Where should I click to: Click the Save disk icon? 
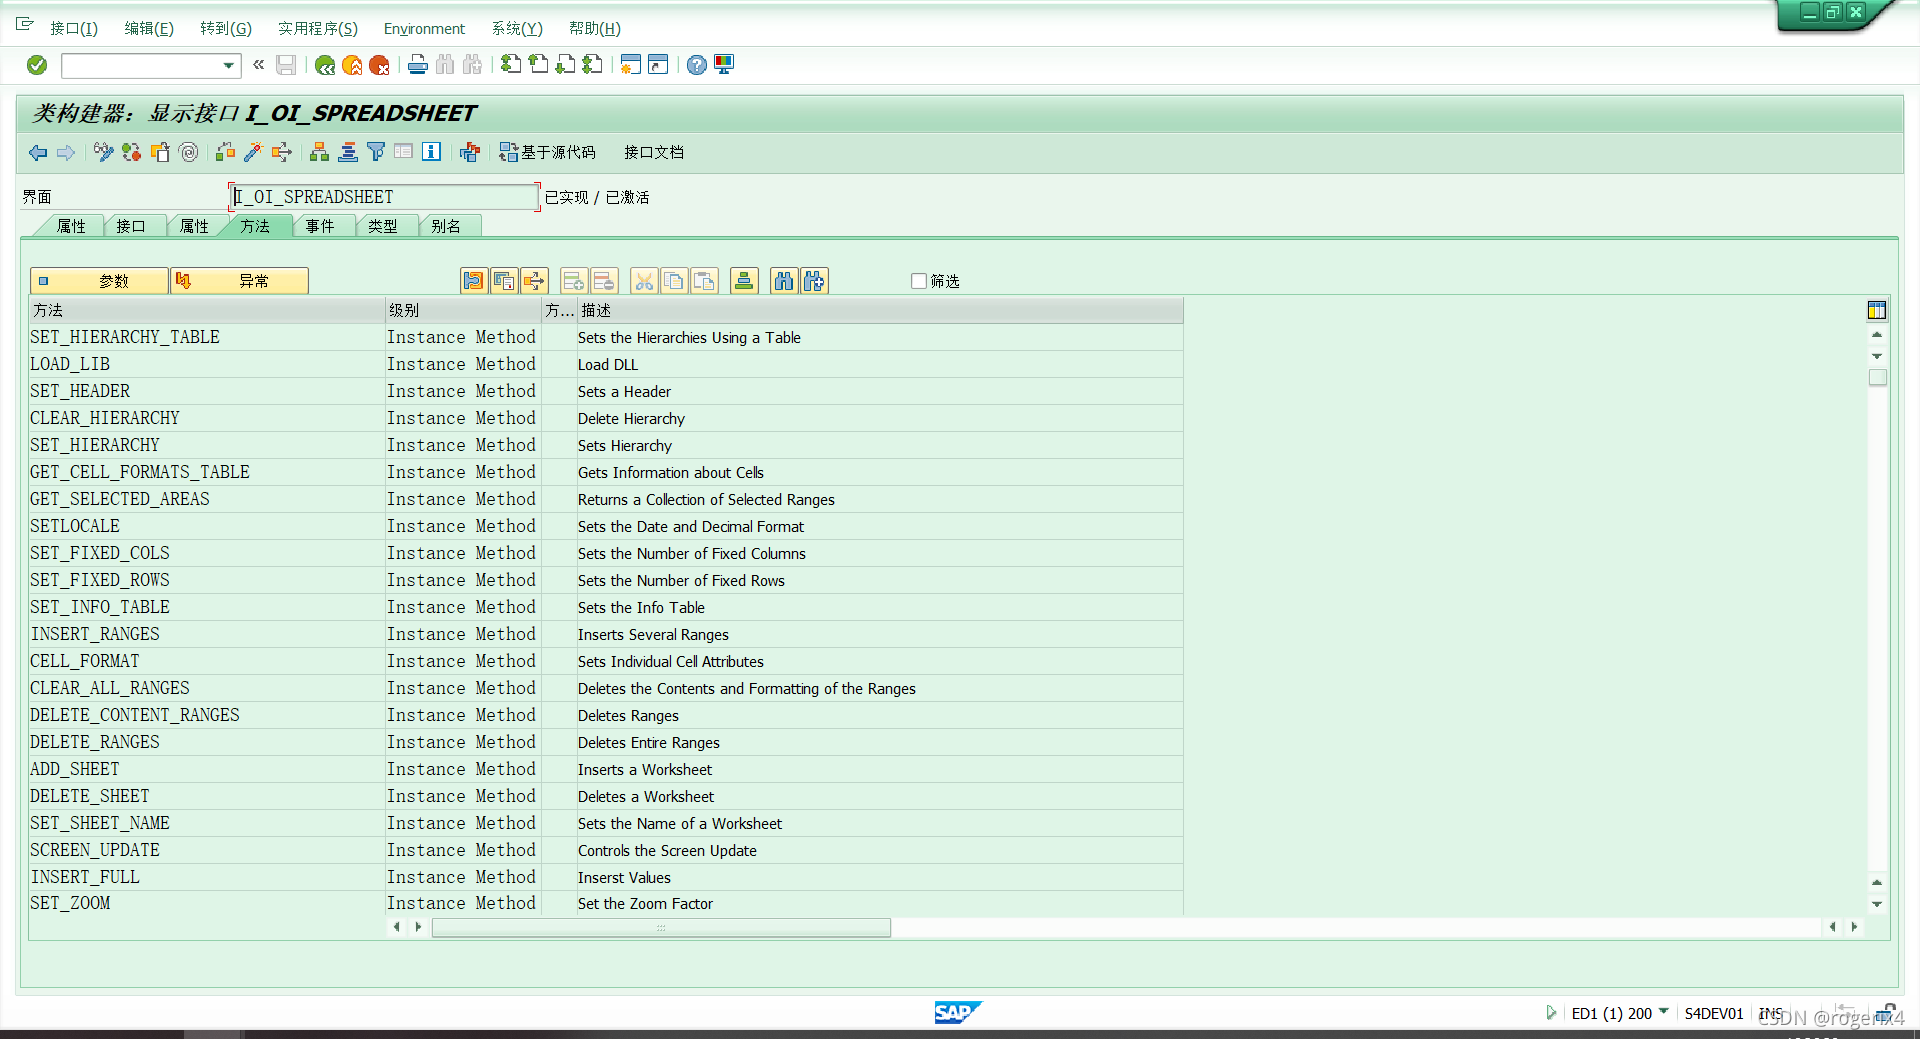point(286,65)
